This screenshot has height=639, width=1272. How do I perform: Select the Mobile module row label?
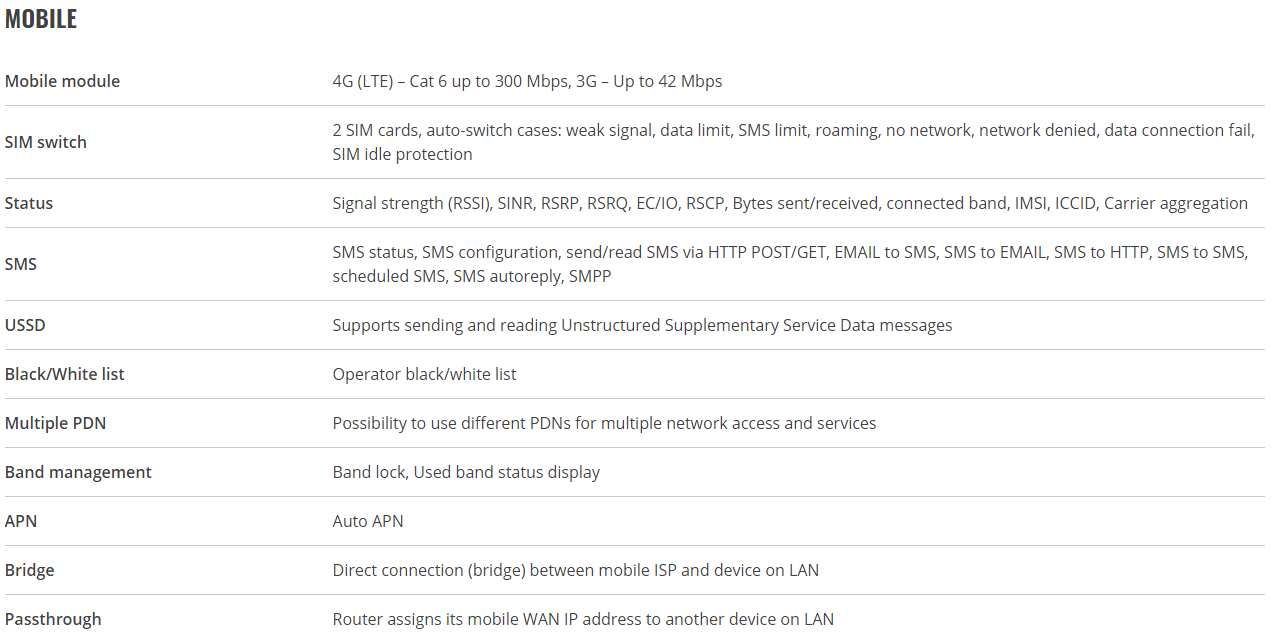pos(62,81)
